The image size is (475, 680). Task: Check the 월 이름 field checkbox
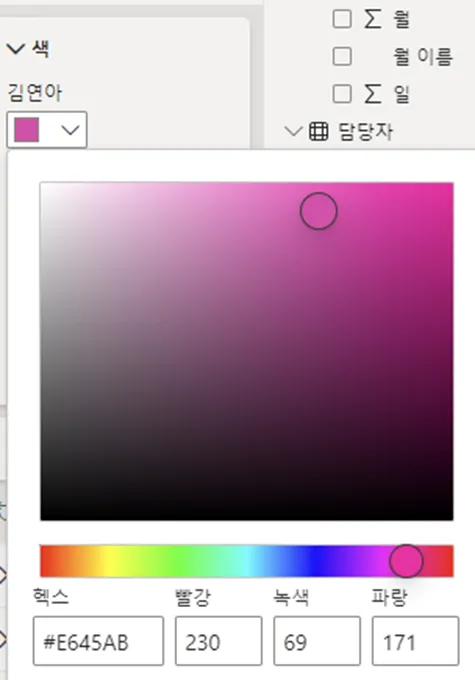(x=342, y=56)
